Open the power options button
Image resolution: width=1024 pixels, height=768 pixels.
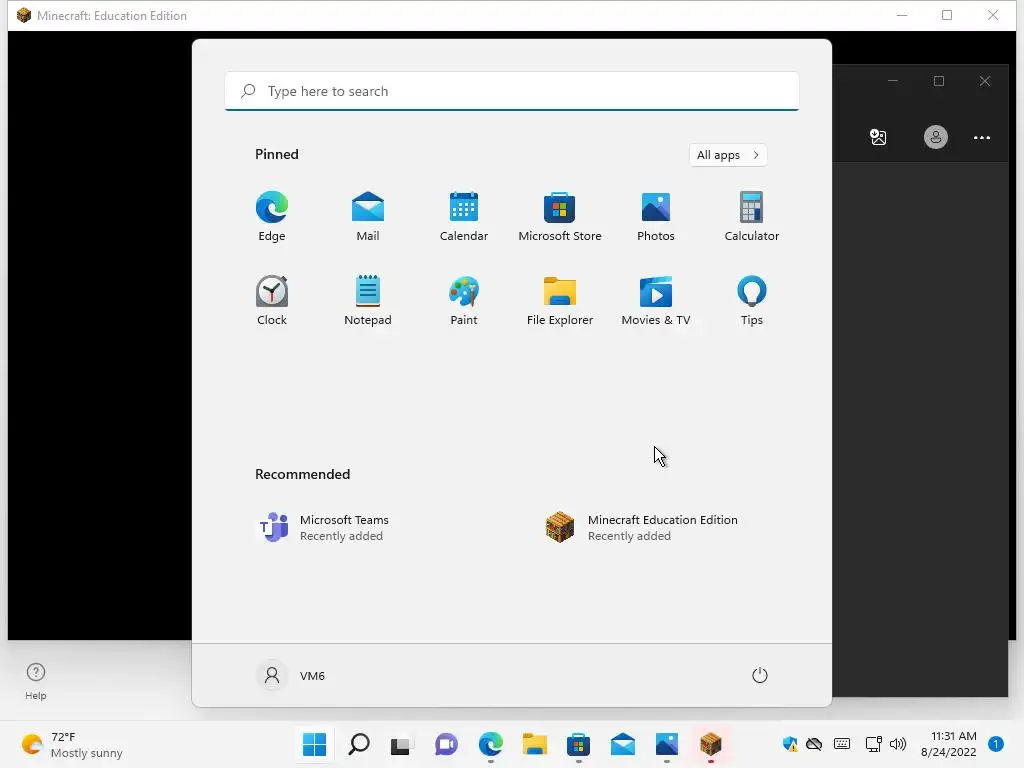(x=760, y=675)
